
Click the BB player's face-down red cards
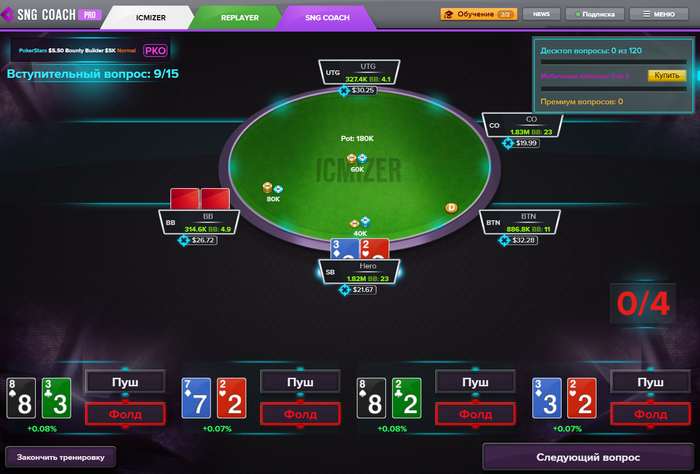coord(200,199)
